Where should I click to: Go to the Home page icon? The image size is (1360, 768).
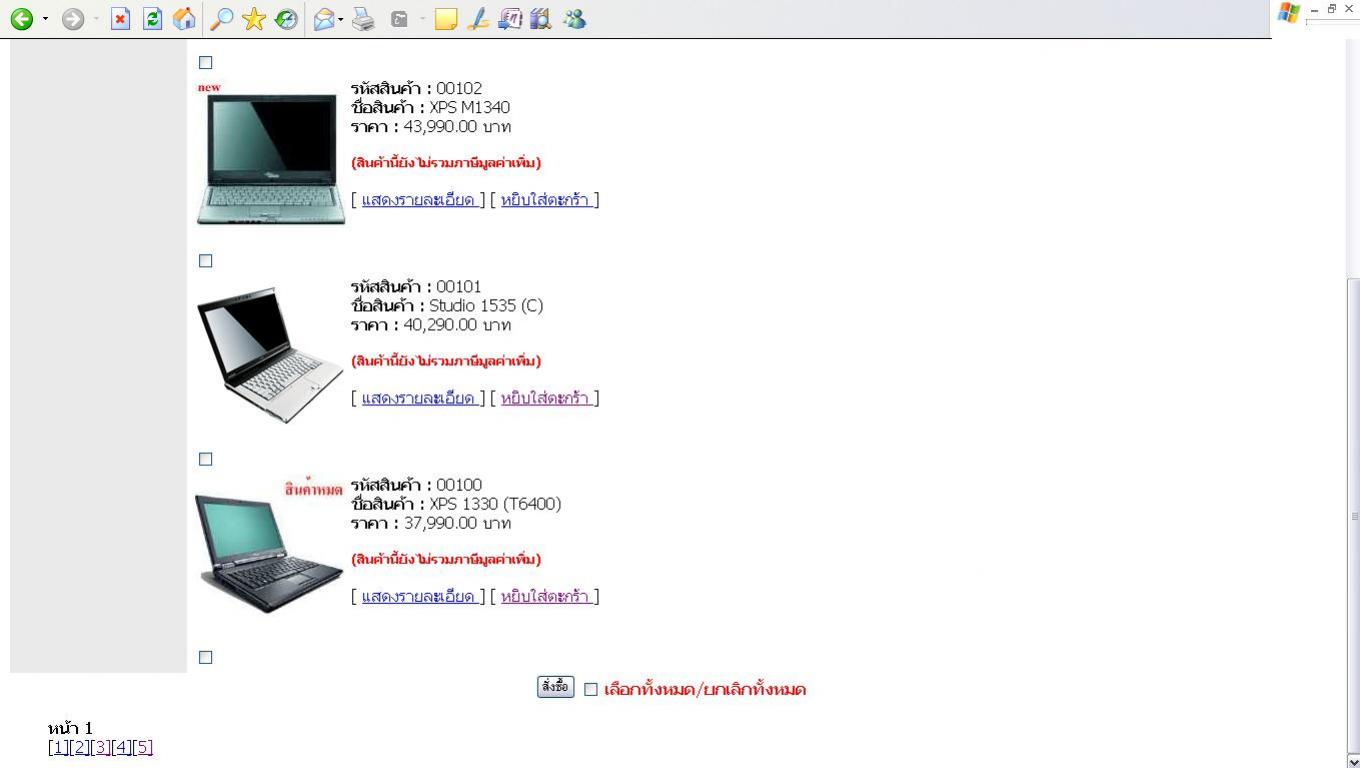184,19
